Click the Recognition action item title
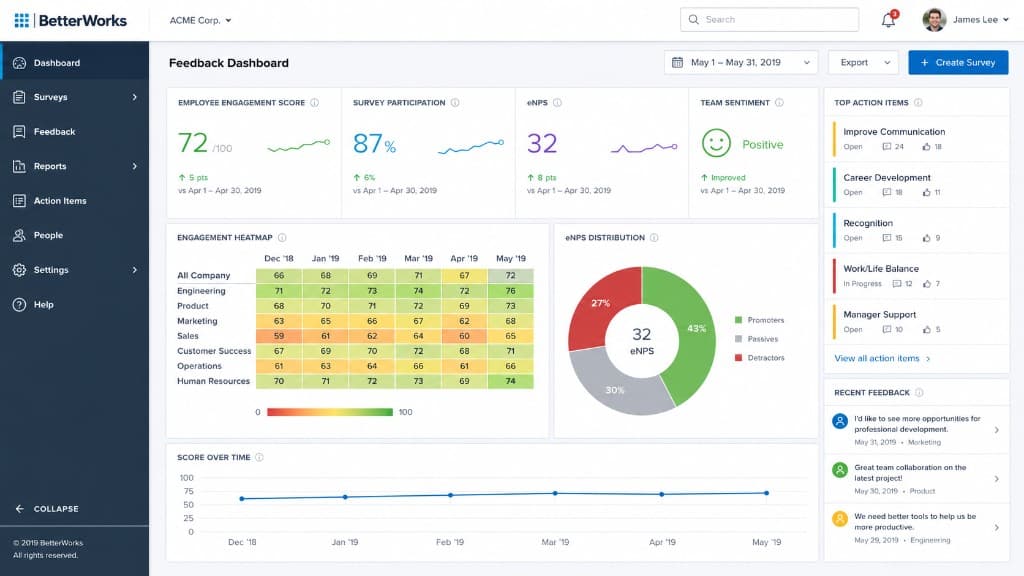 (868, 223)
